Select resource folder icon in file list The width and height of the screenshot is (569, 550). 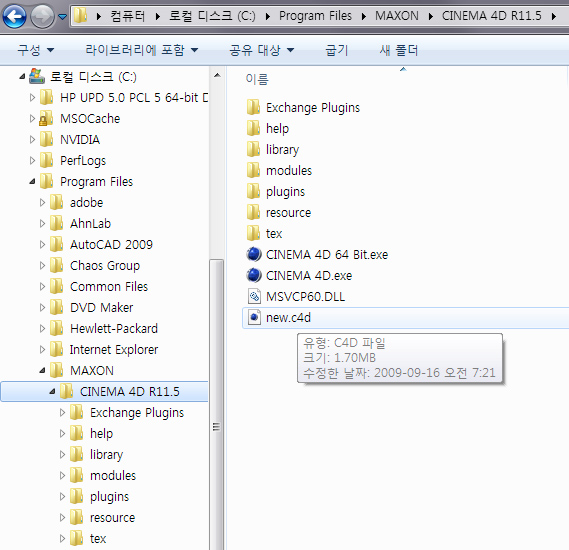[x=253, y=212]
